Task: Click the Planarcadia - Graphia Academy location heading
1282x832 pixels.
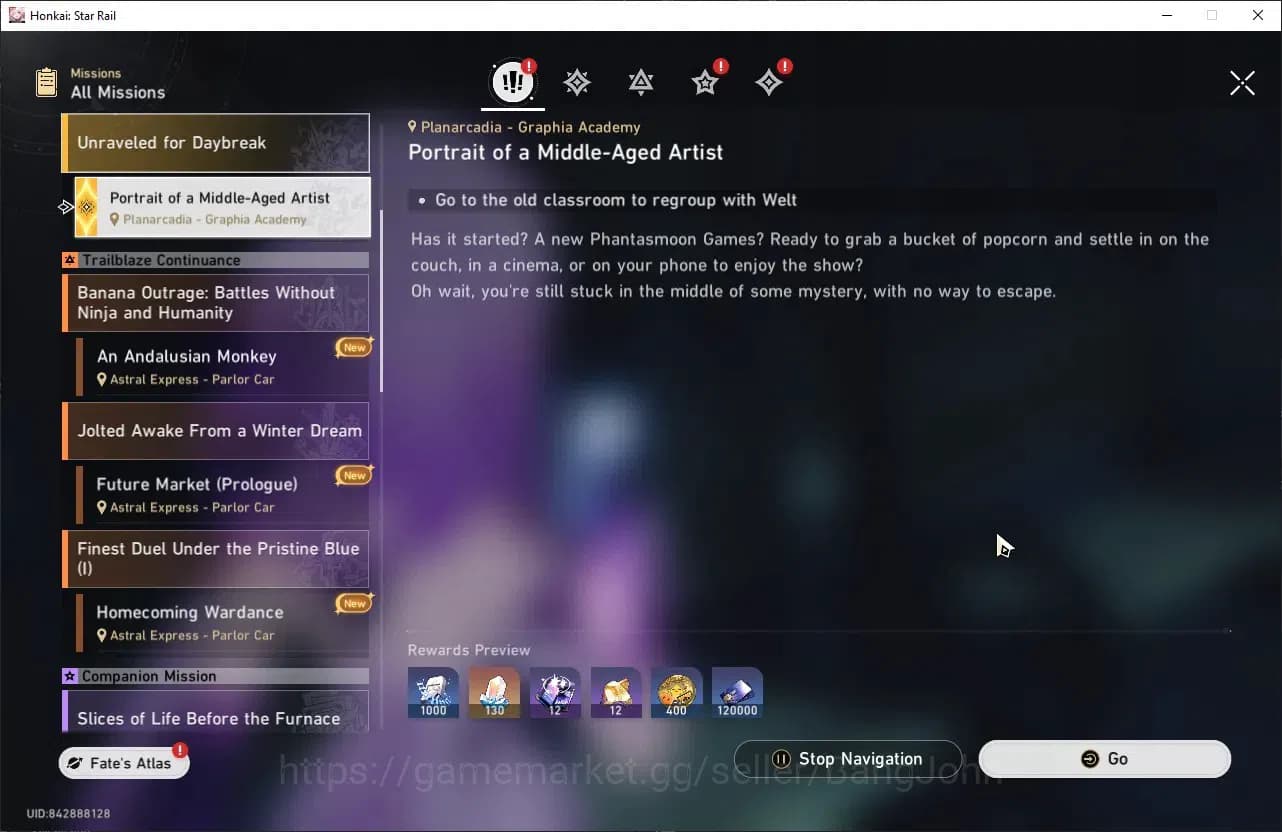Action: tap(530, 127)
